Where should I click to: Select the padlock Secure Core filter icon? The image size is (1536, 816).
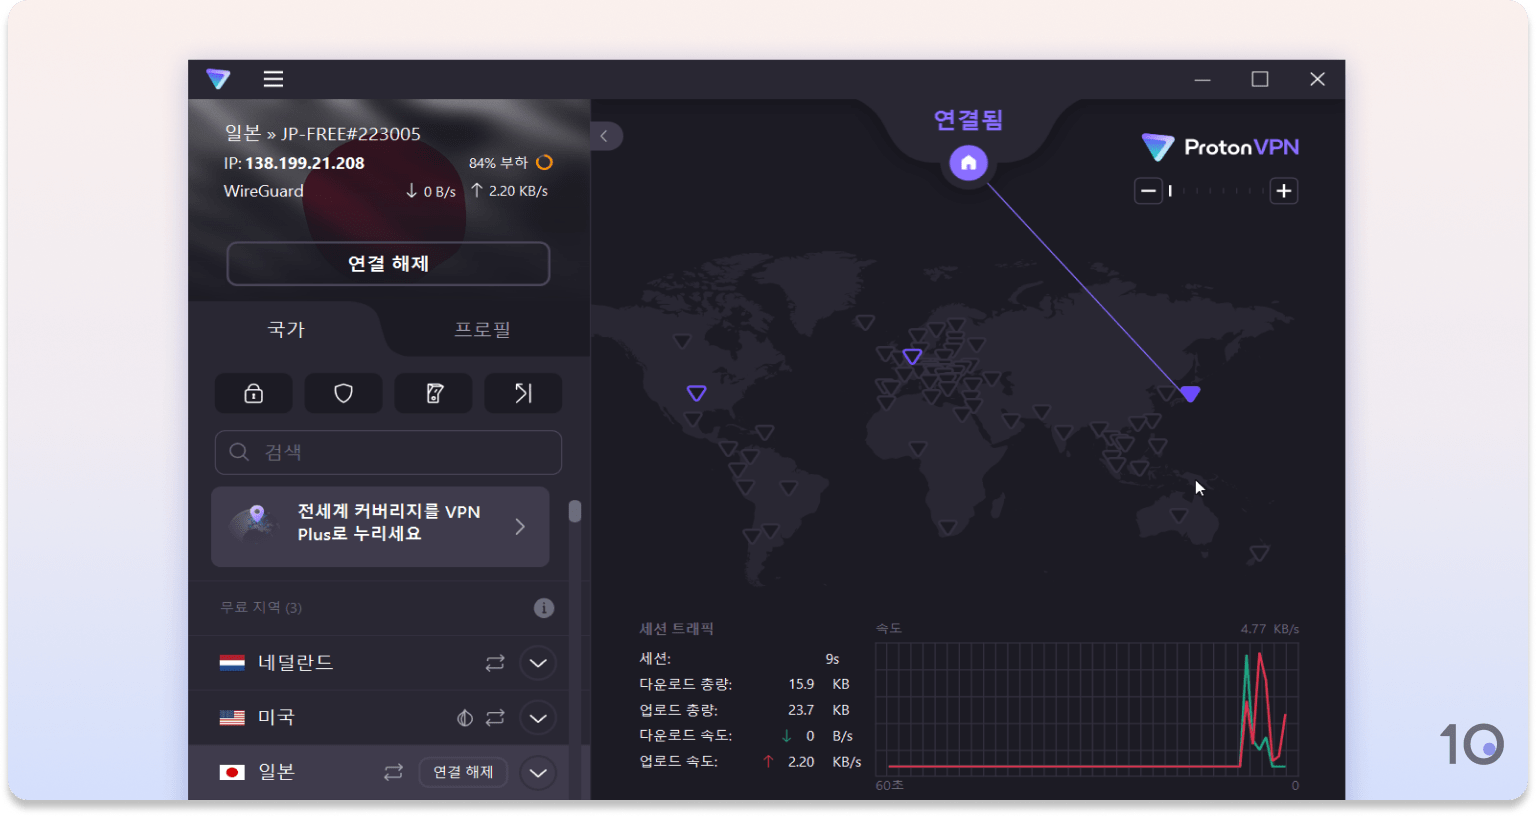click(x=253, y=393)
